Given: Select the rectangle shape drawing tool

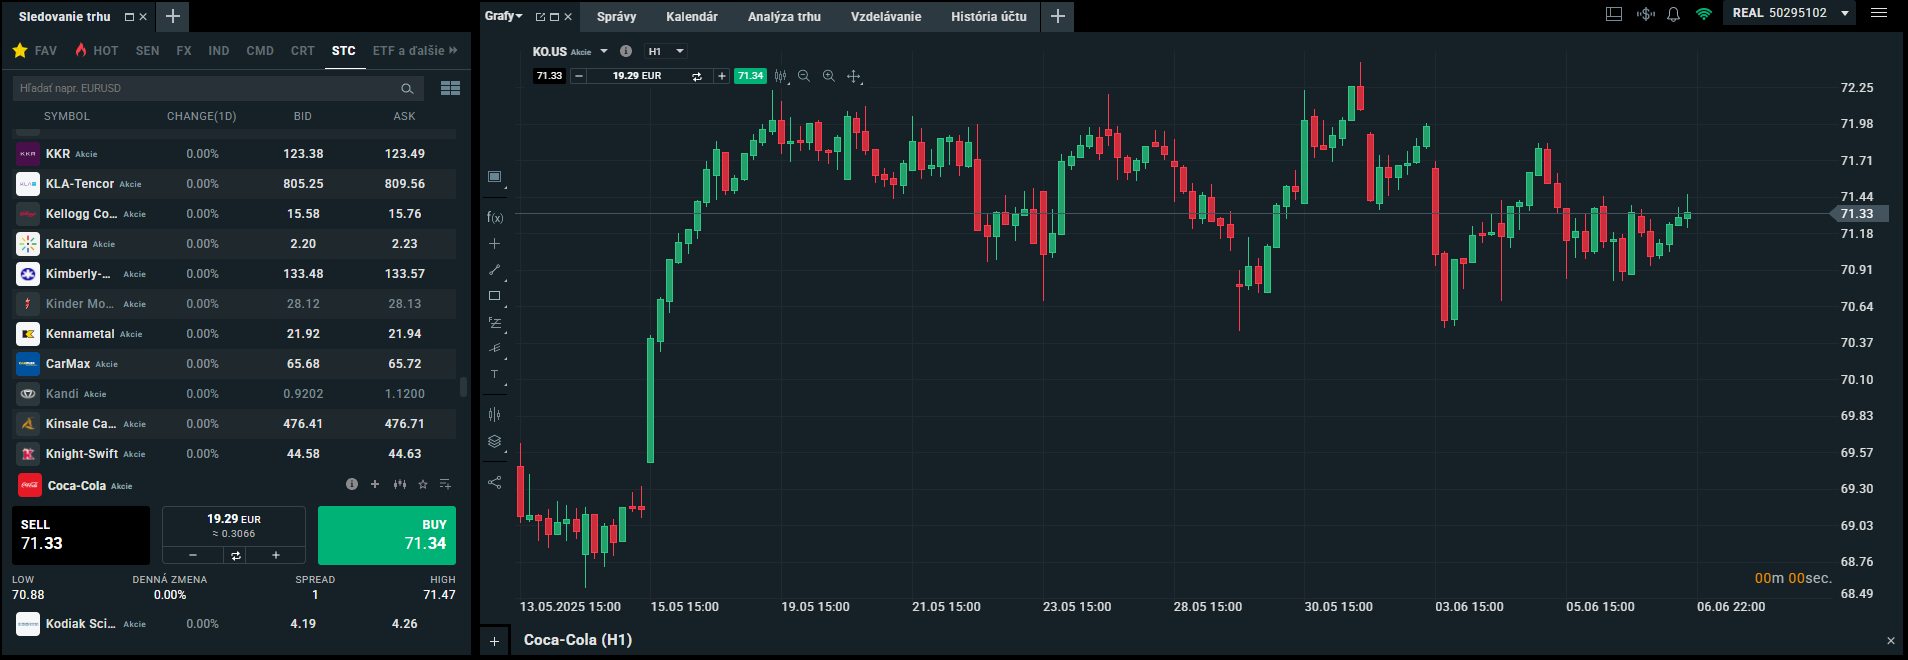Looking at the screenshot, I should tap(494, 296).
